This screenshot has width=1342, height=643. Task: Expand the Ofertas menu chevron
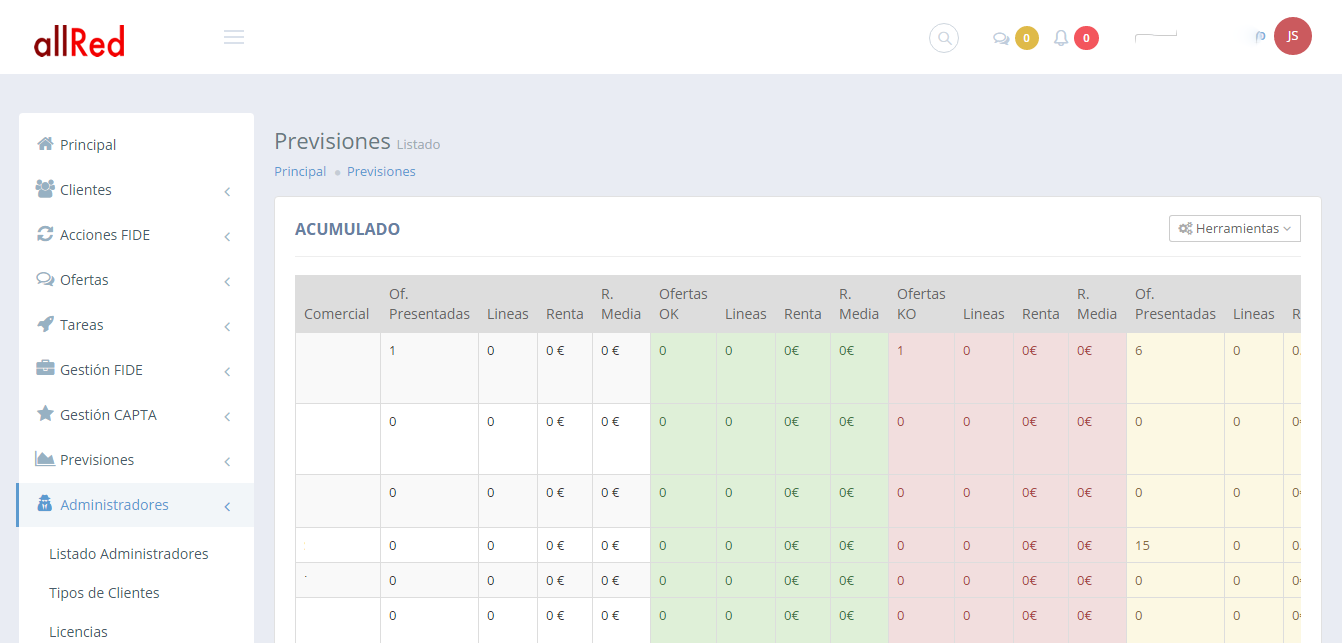(228, 281)
